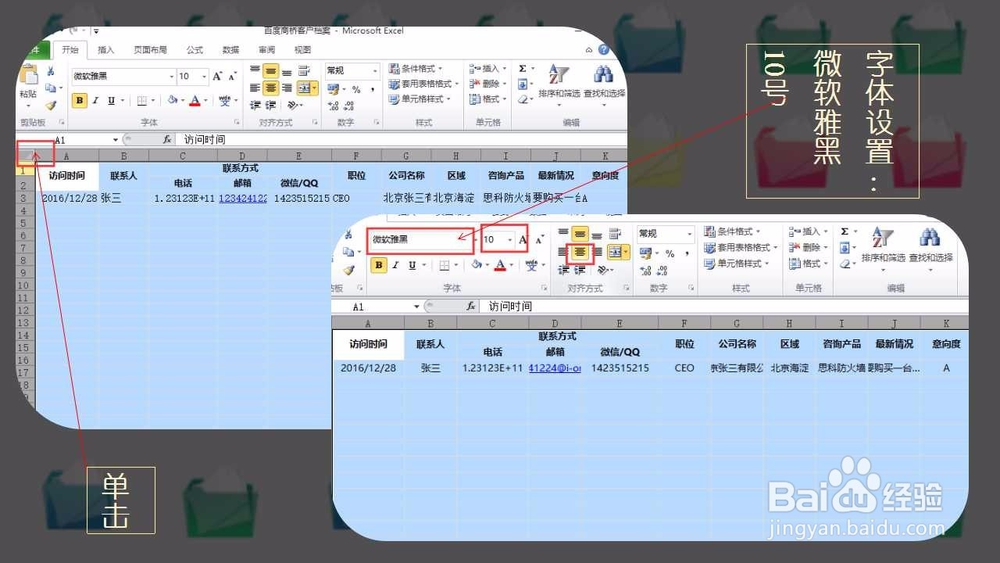Open Name Box dropdown in upper Excel window
1000x563 pixels.
pos(115,140)
